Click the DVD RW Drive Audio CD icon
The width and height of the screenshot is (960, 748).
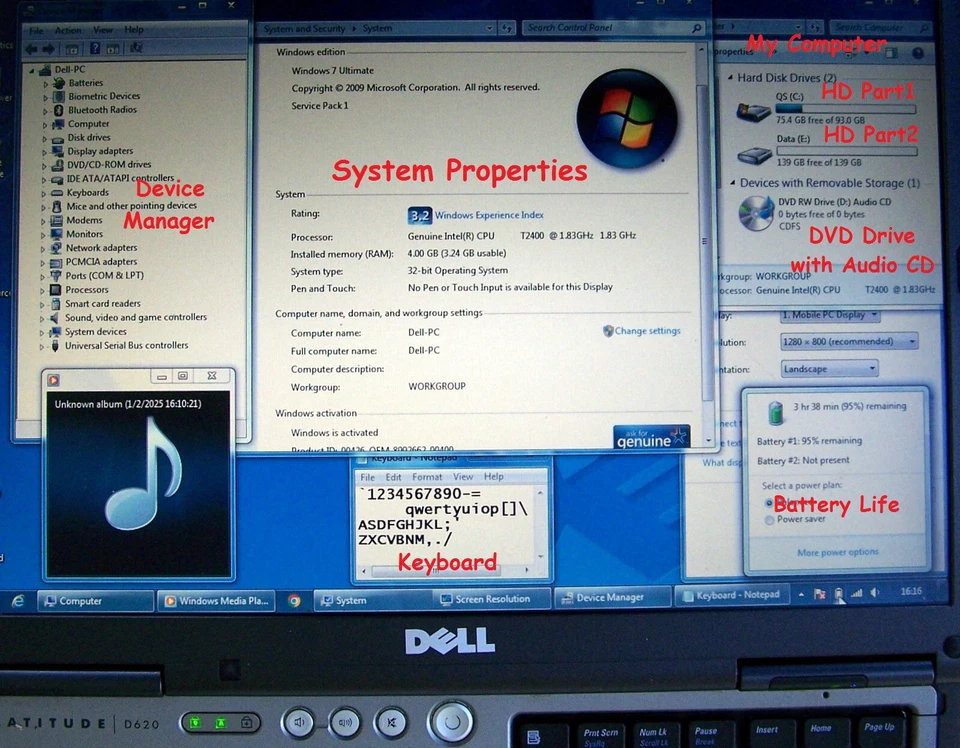tap(754, 211)
